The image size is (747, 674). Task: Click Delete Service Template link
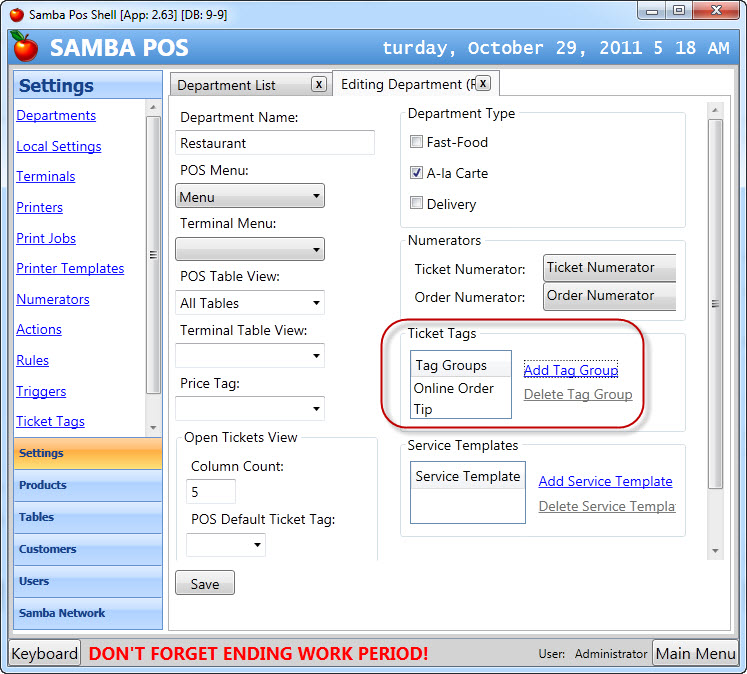click(x=607, y=506)
